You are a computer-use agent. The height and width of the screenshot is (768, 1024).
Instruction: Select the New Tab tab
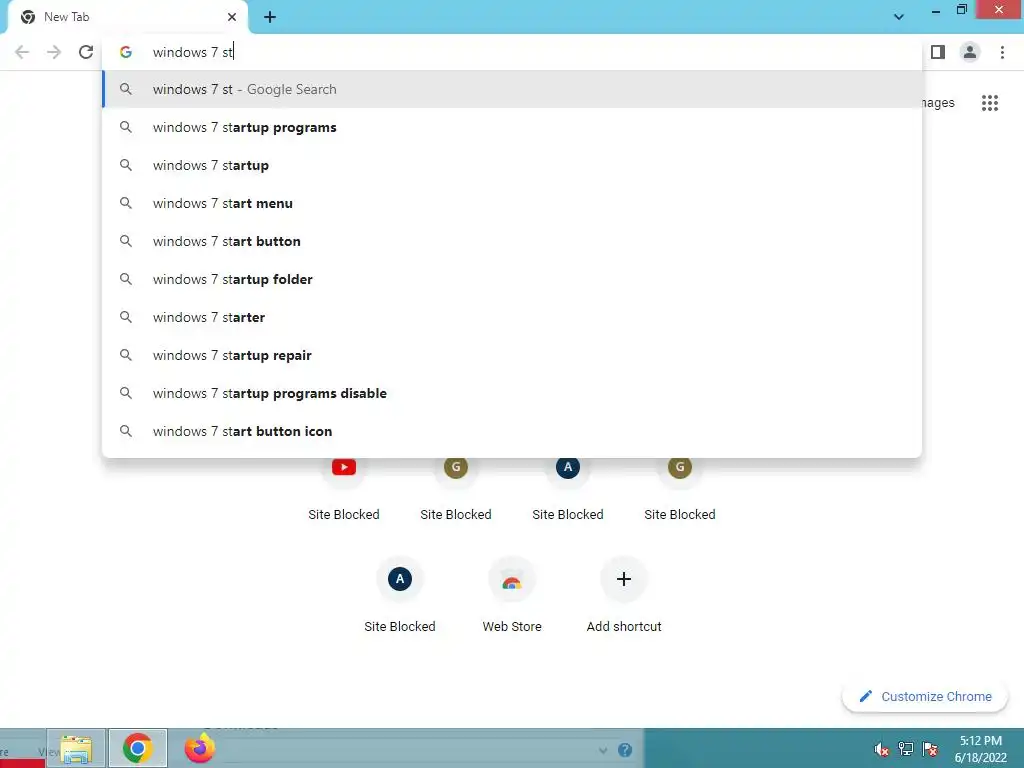pos(127,18)
